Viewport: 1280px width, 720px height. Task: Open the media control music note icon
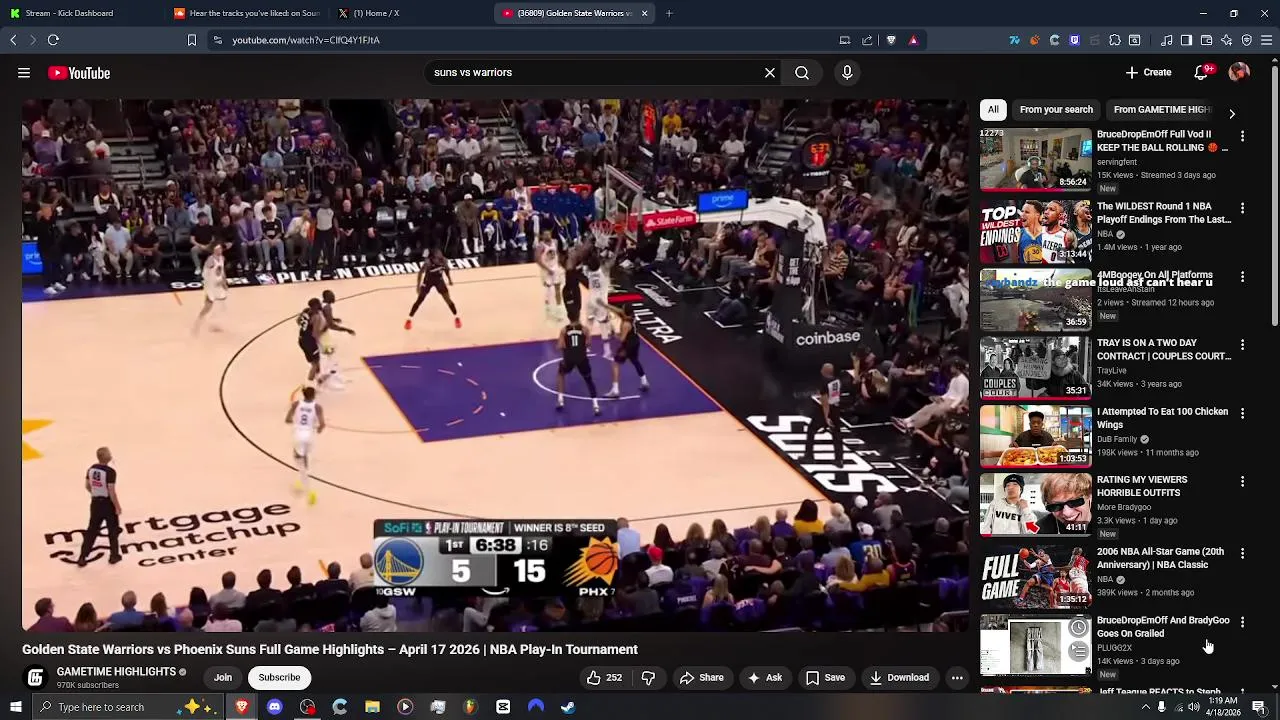[1166, 40]
